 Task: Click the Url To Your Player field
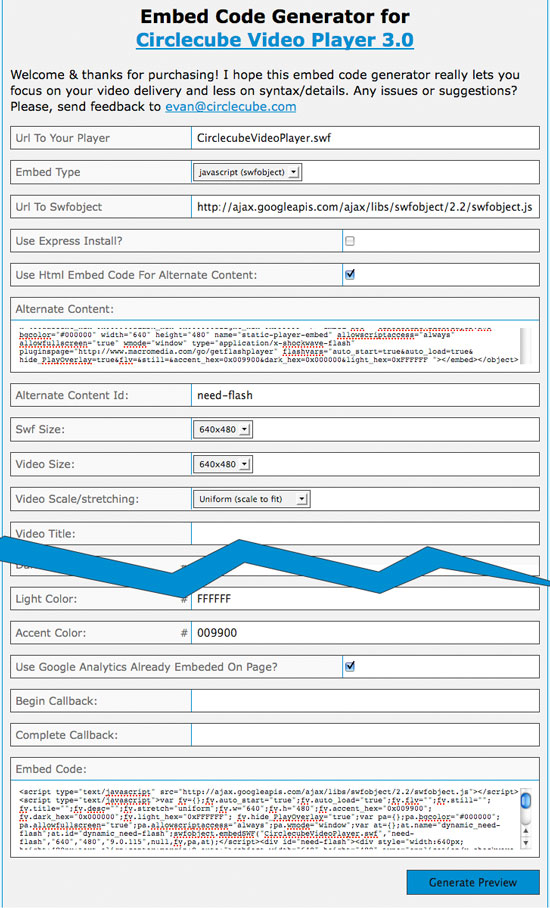click(365, 138)
